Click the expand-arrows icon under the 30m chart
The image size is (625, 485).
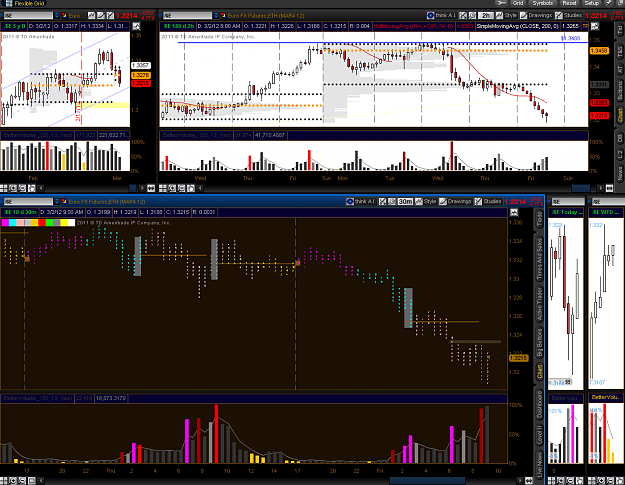[x=529, y=481]
